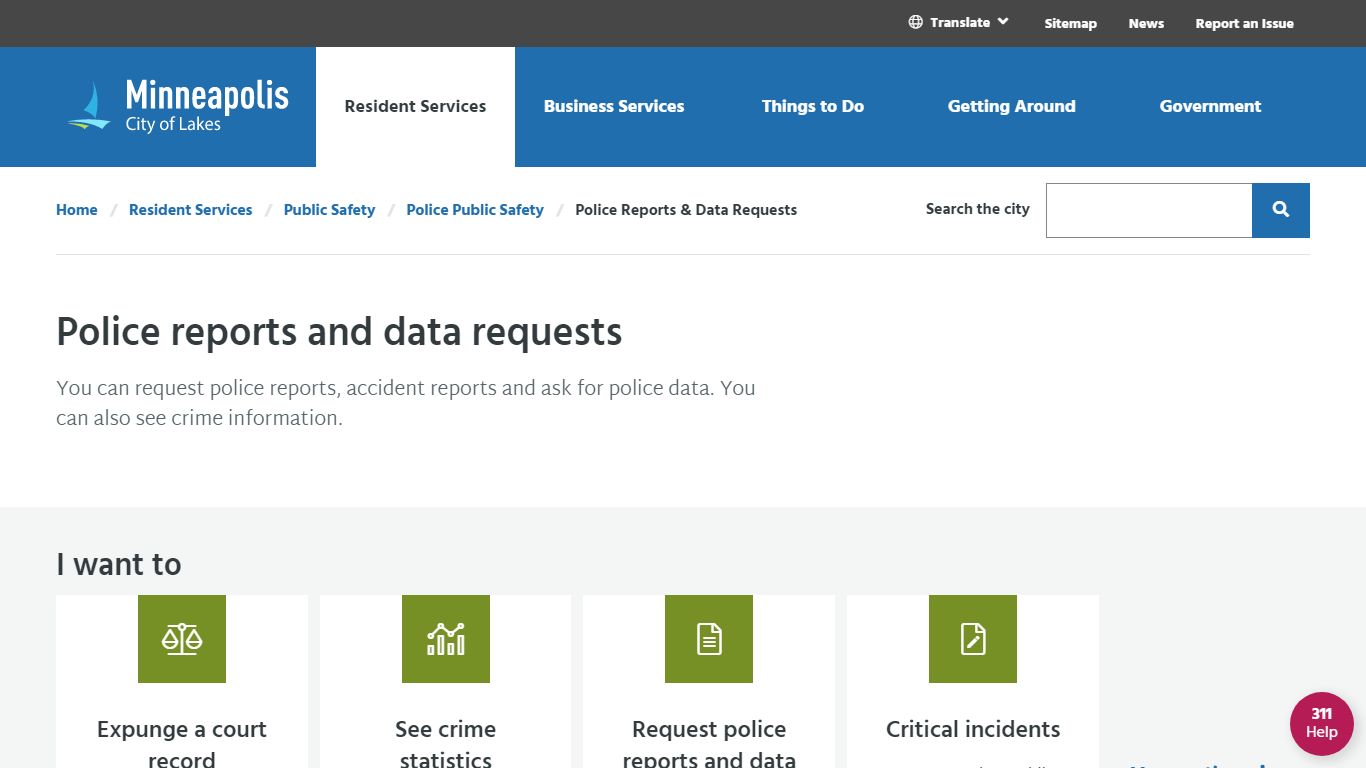Click the Public Safety breadcrumb link
The image size is (1366, 768).
tap(329, 210)
